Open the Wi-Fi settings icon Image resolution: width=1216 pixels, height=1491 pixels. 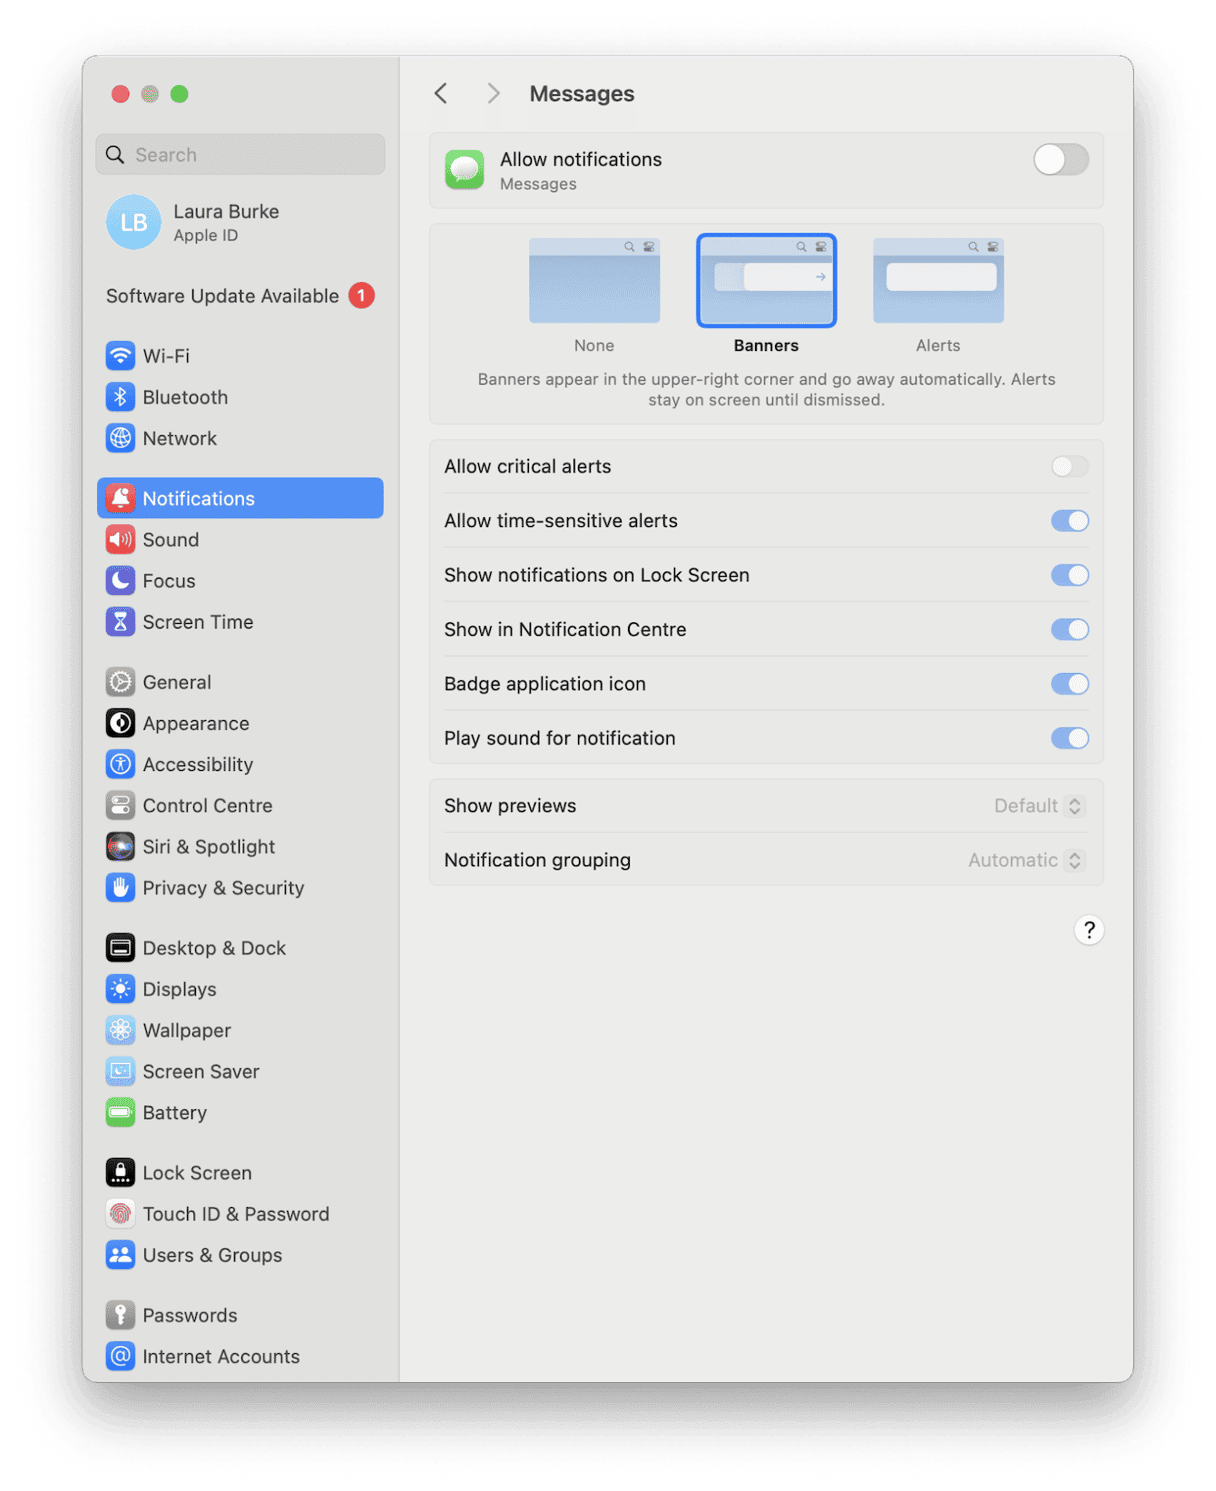(x=120, y=355)
